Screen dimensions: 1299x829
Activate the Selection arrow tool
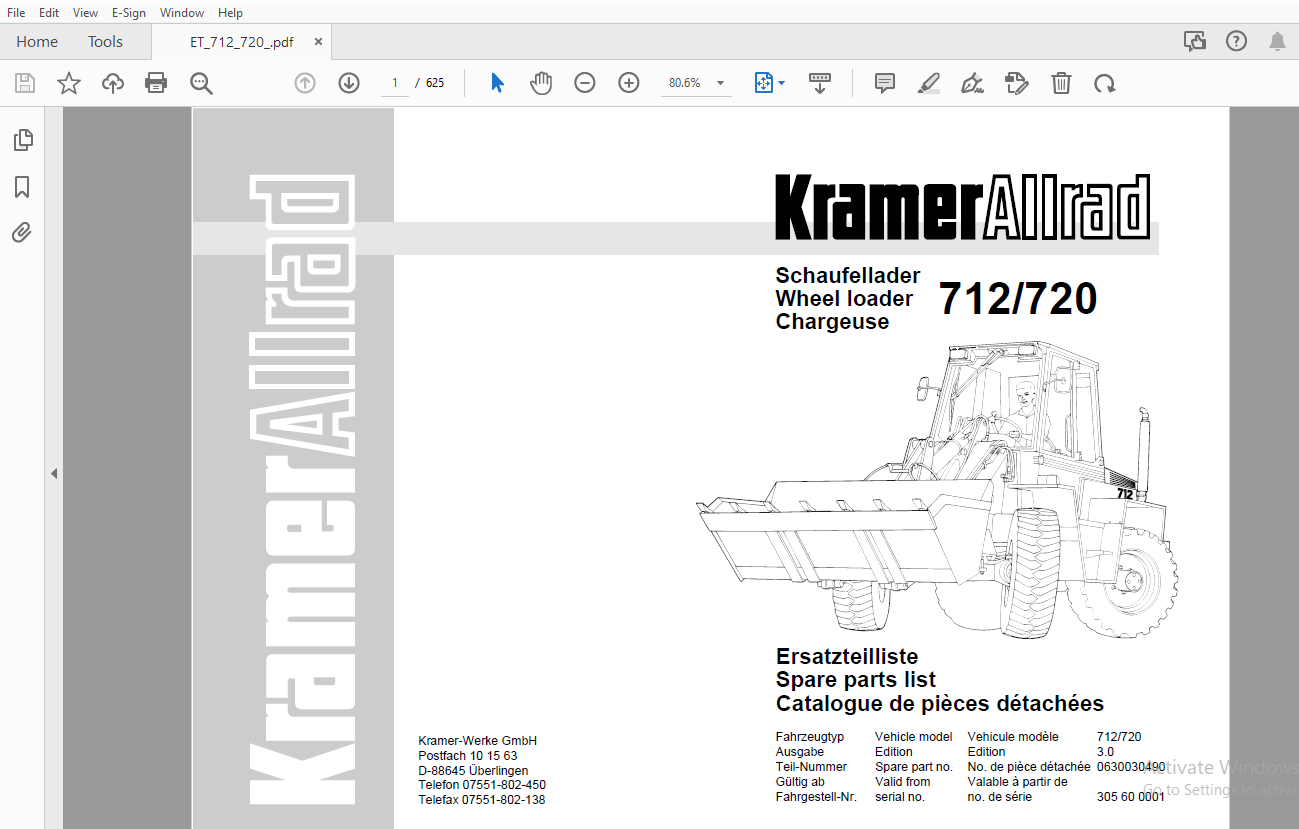point(497,83)
